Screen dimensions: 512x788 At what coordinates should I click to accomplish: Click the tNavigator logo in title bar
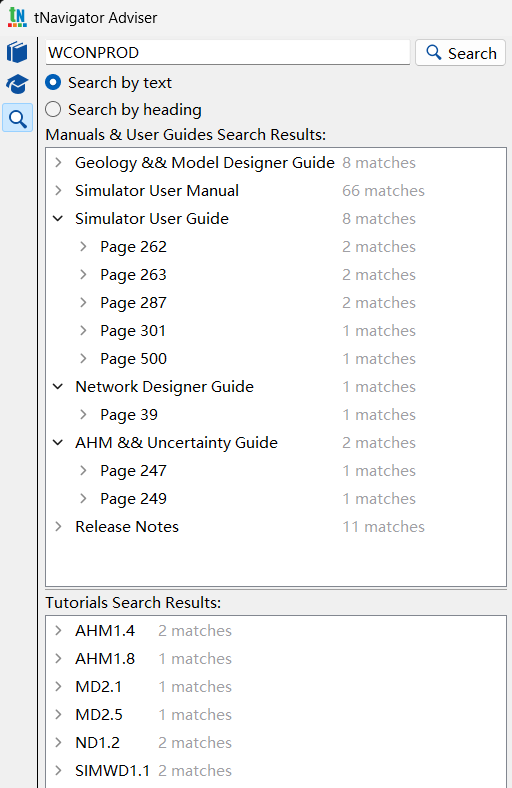17,17
